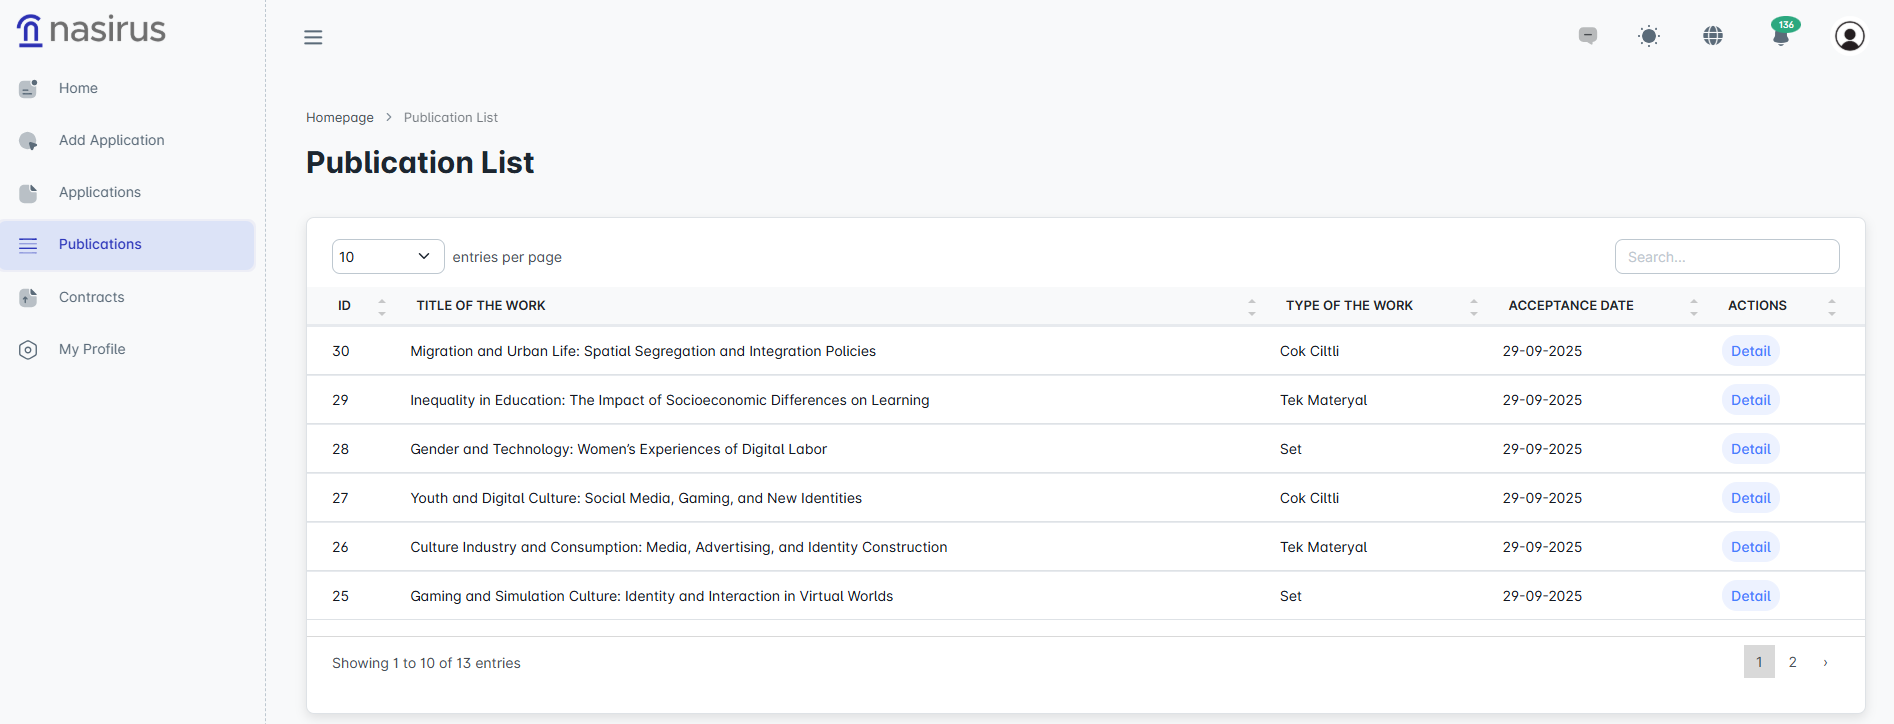Open the user profile avatar
Image resolution: width=1894 pixels, height=724 pixels.
pos(1849,36)
